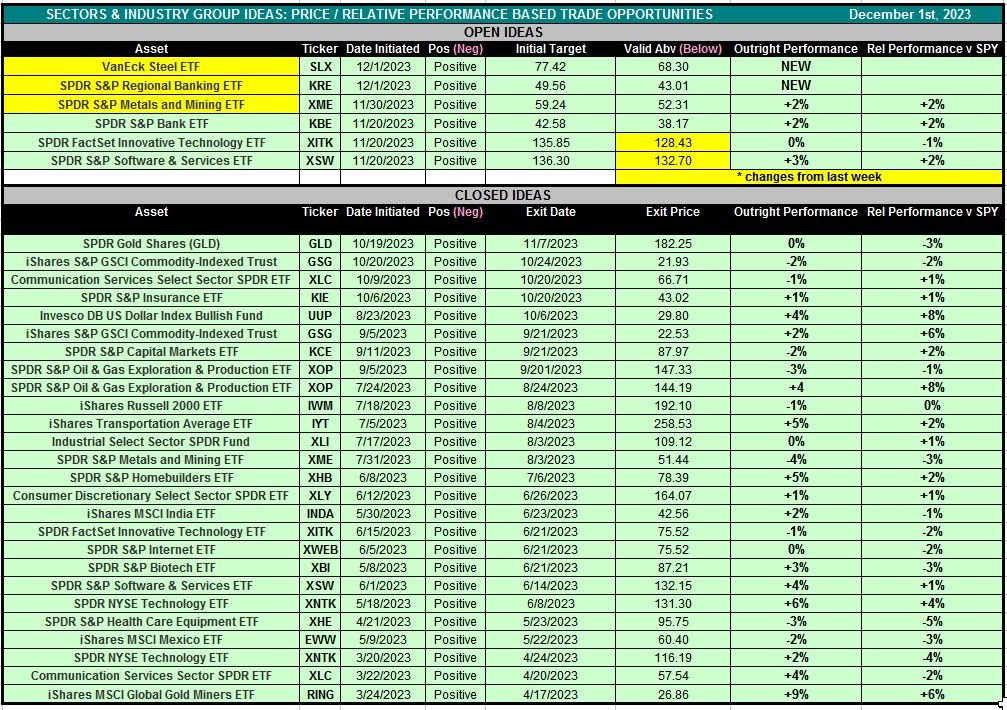Select the CLOSED IDEAS section header

point(503,195)
